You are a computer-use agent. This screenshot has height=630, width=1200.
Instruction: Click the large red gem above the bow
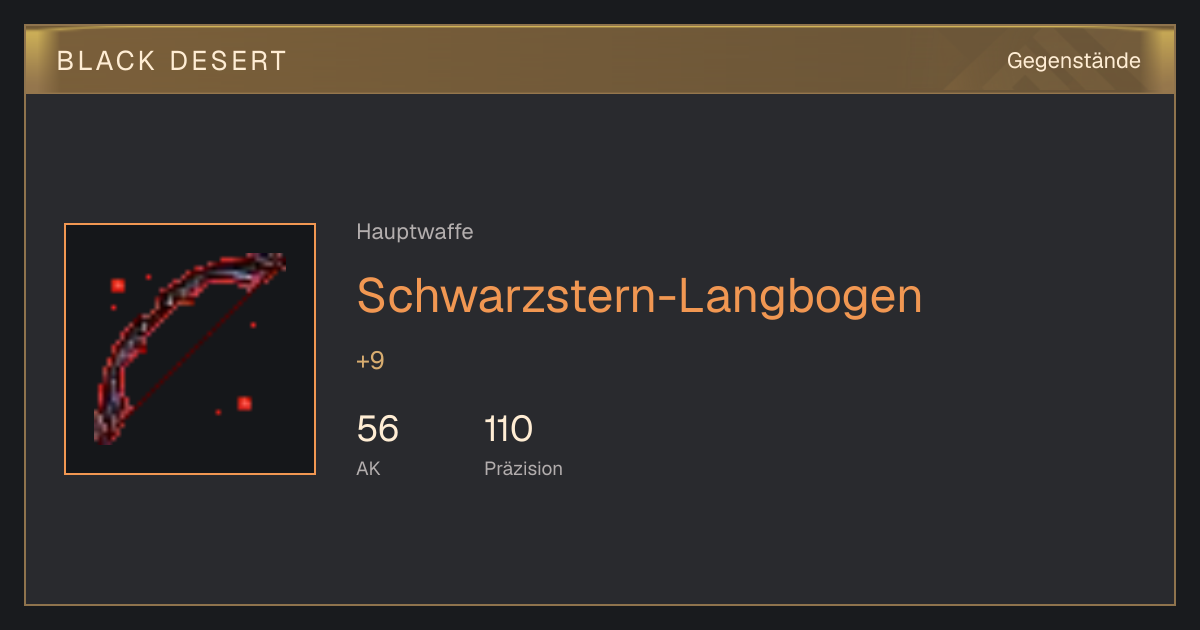coord(118,286)
